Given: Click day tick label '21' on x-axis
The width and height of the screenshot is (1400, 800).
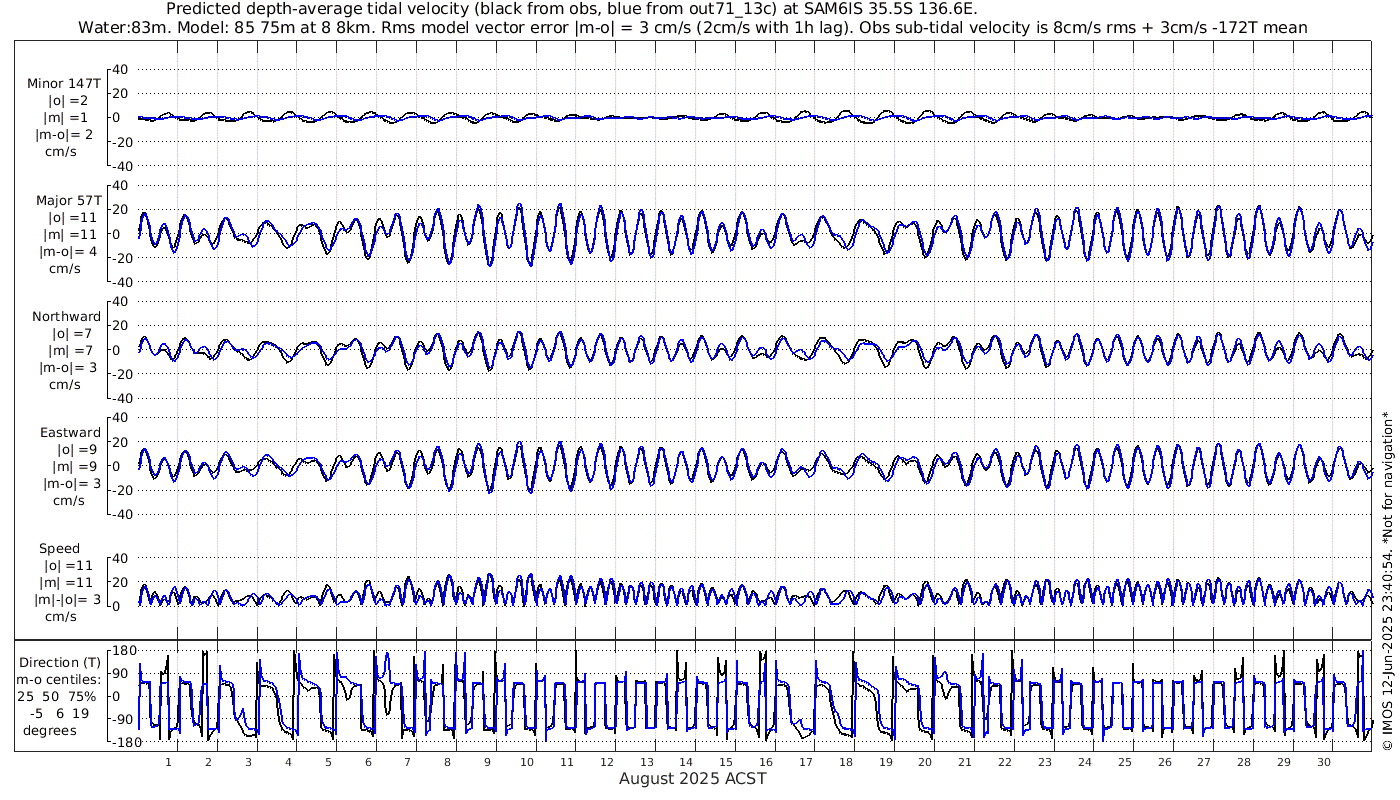Looking at the screenshot, I should [965, 762].
